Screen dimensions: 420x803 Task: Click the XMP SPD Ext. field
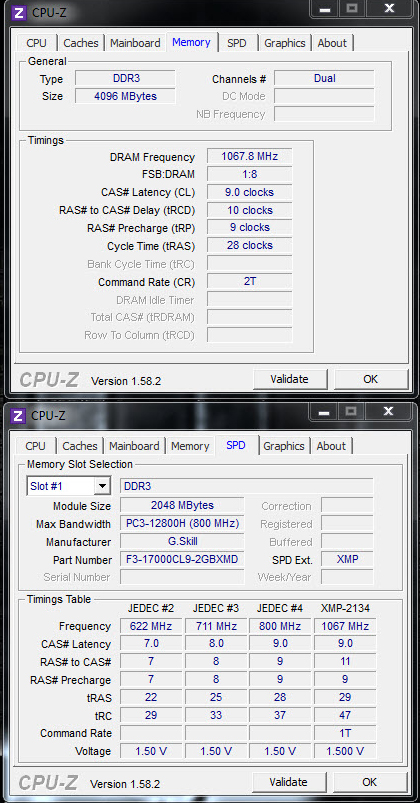[x=347, y=559]
